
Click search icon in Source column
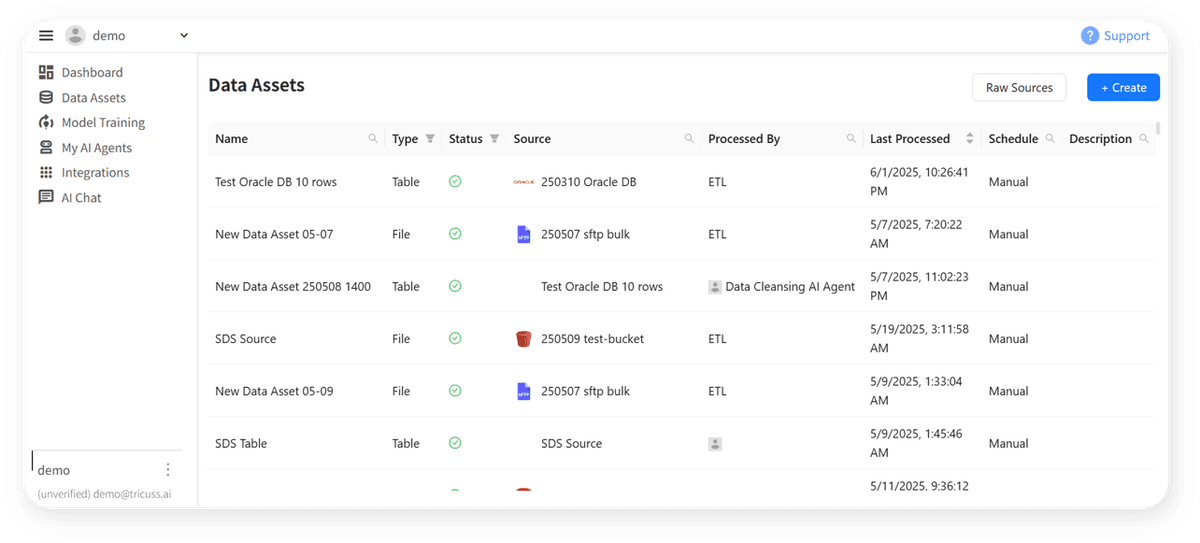689,139
